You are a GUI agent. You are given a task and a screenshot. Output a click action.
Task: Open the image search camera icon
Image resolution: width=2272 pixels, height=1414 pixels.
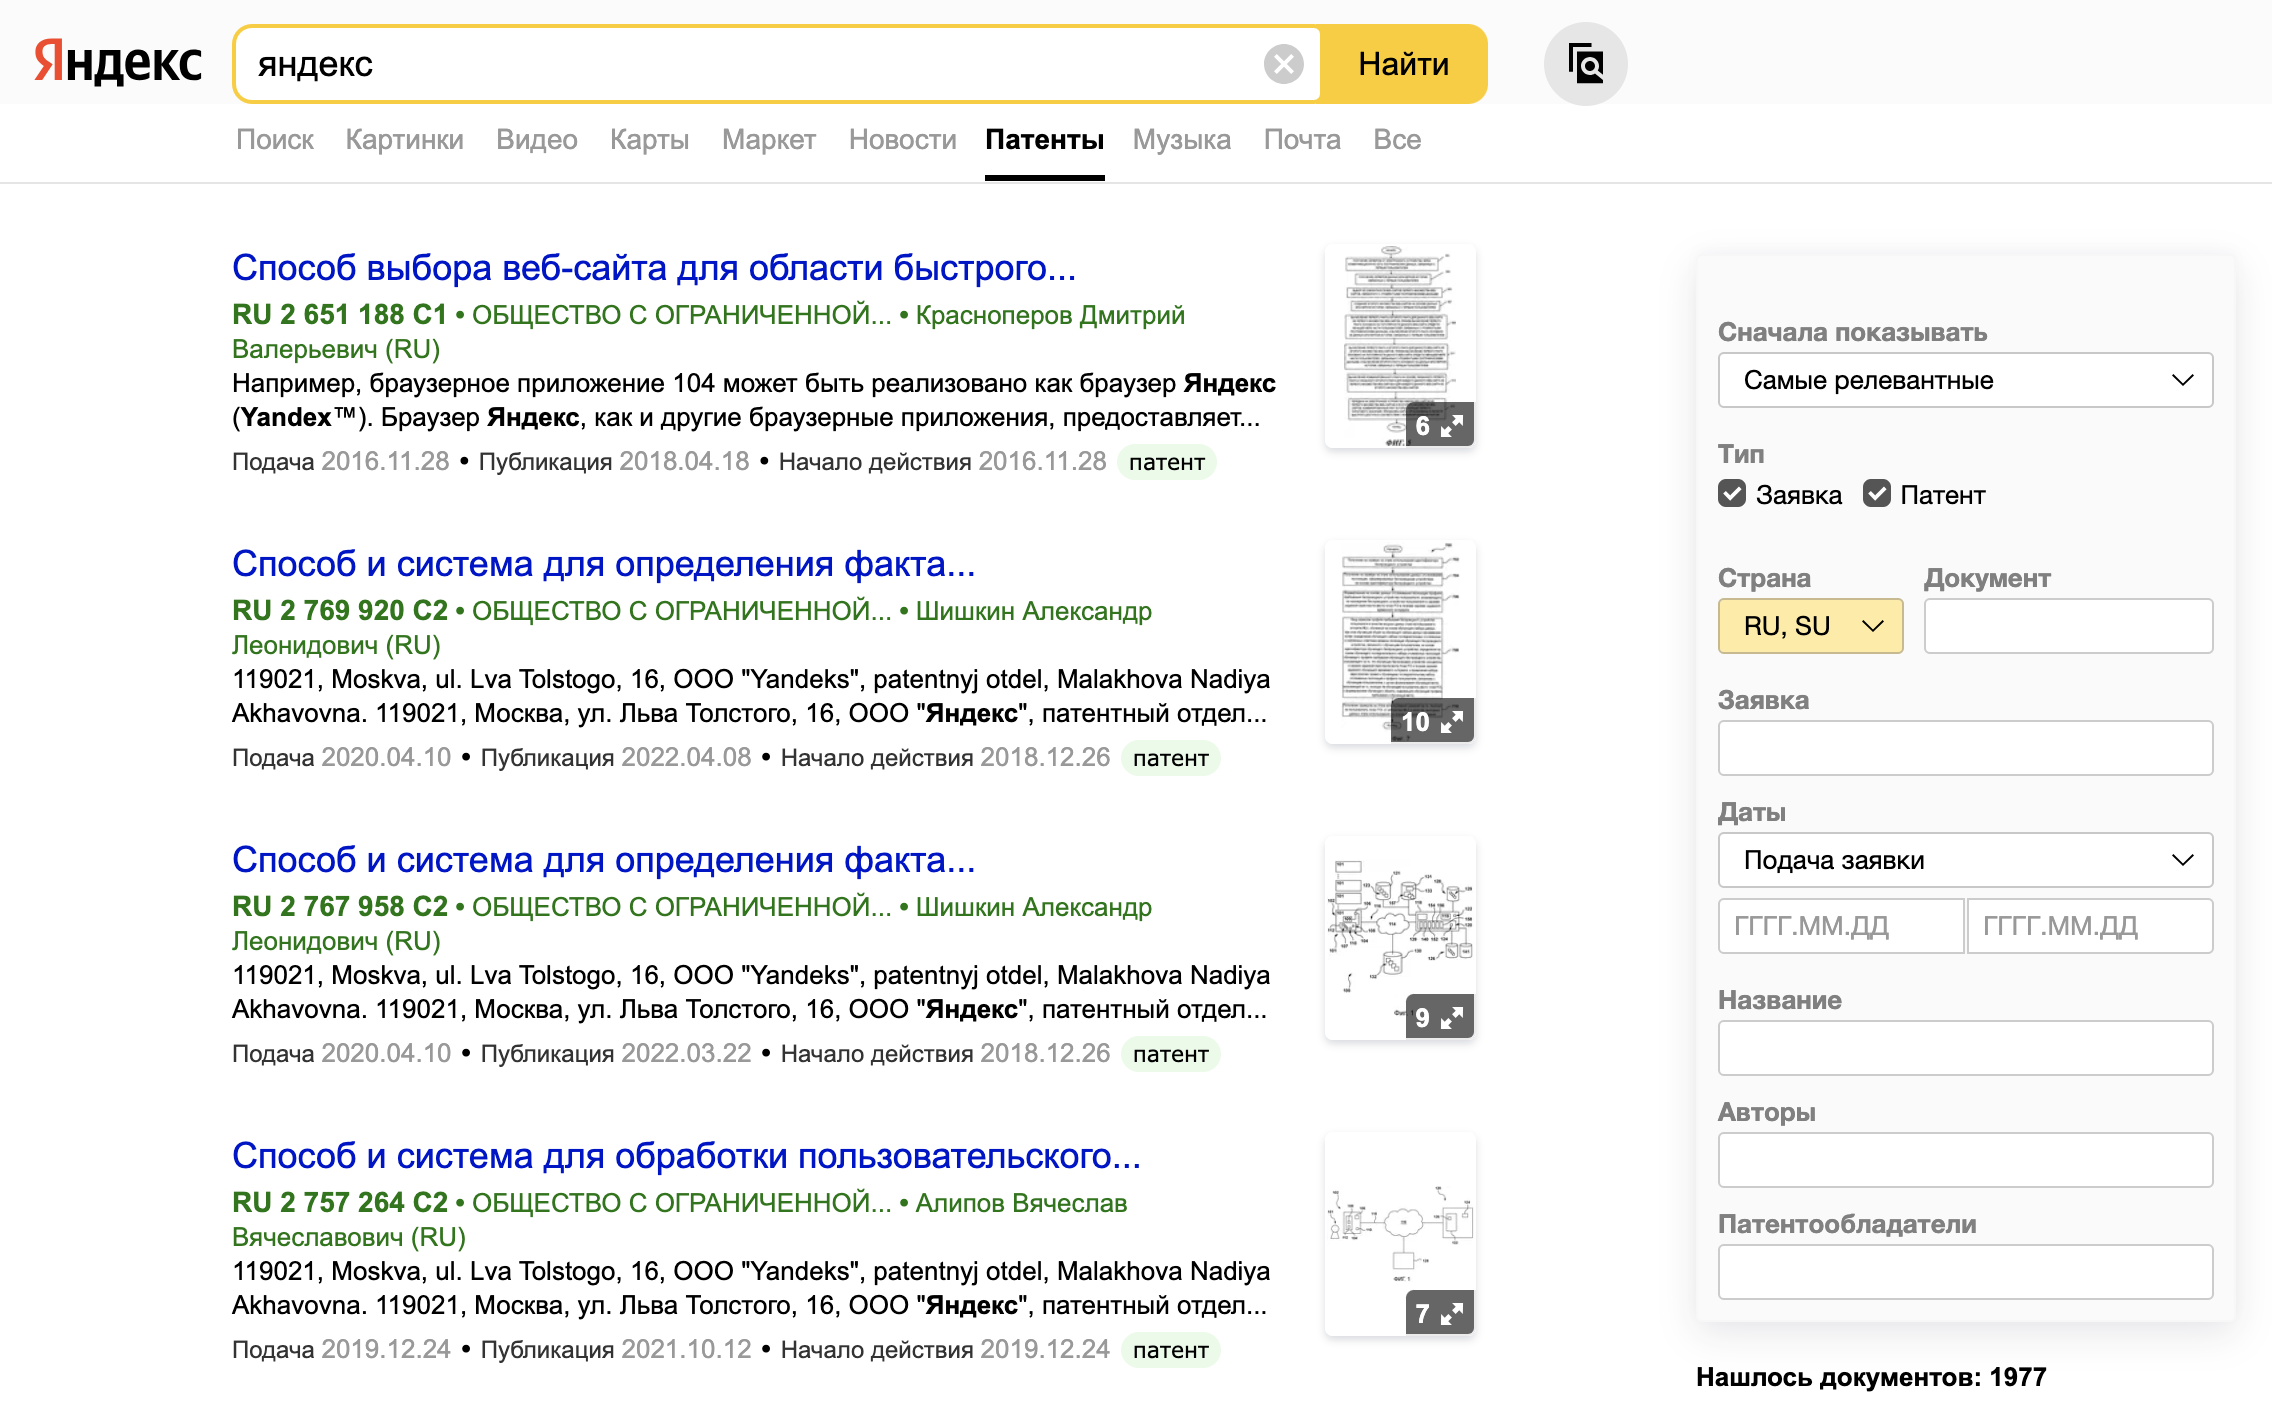(1585, 64)
